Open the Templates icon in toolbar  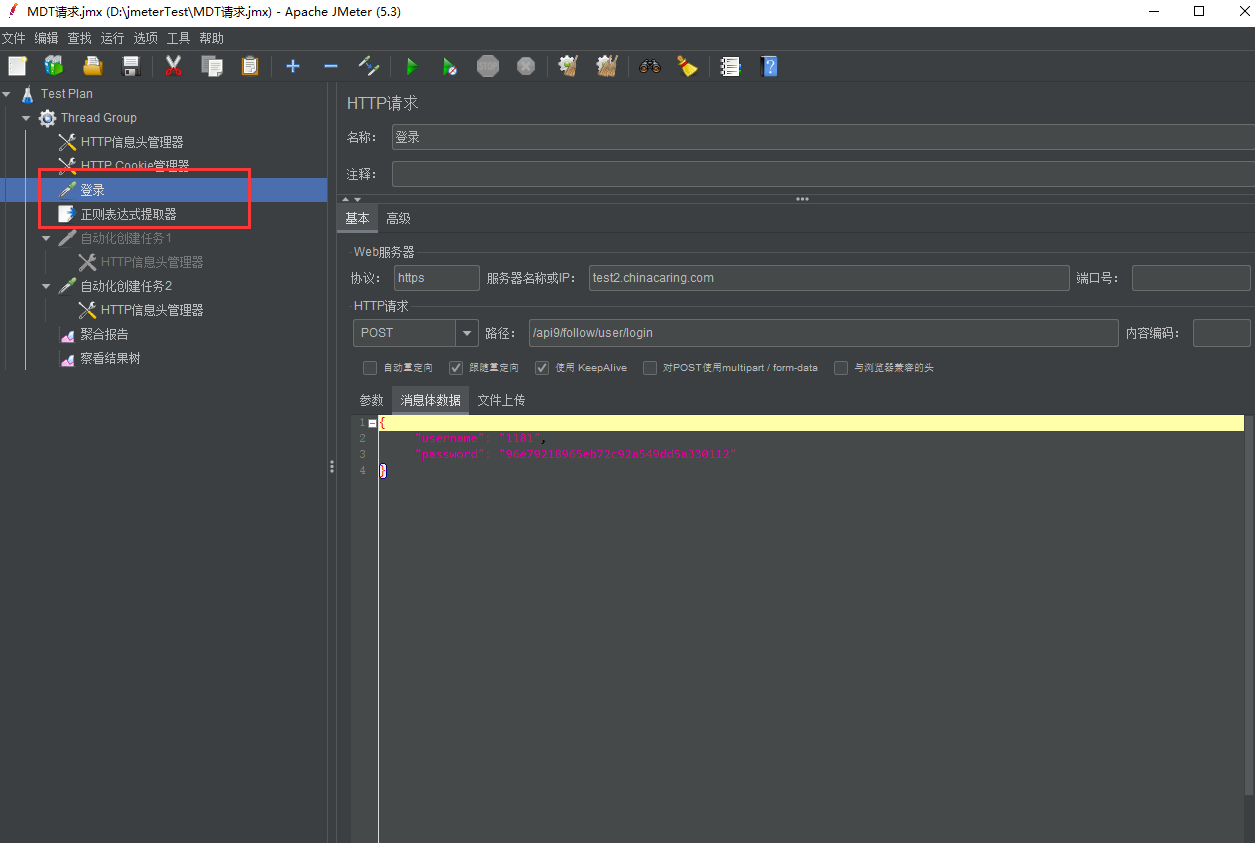click(x=54, y=66)
